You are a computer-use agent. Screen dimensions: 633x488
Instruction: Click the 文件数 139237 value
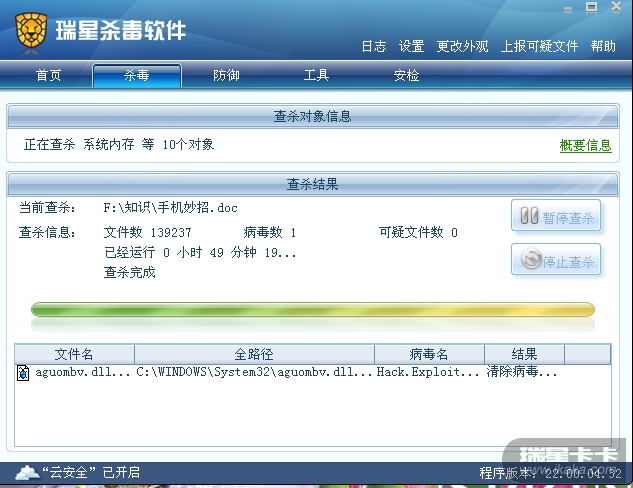pyautogui.click(x=147, y=232)
